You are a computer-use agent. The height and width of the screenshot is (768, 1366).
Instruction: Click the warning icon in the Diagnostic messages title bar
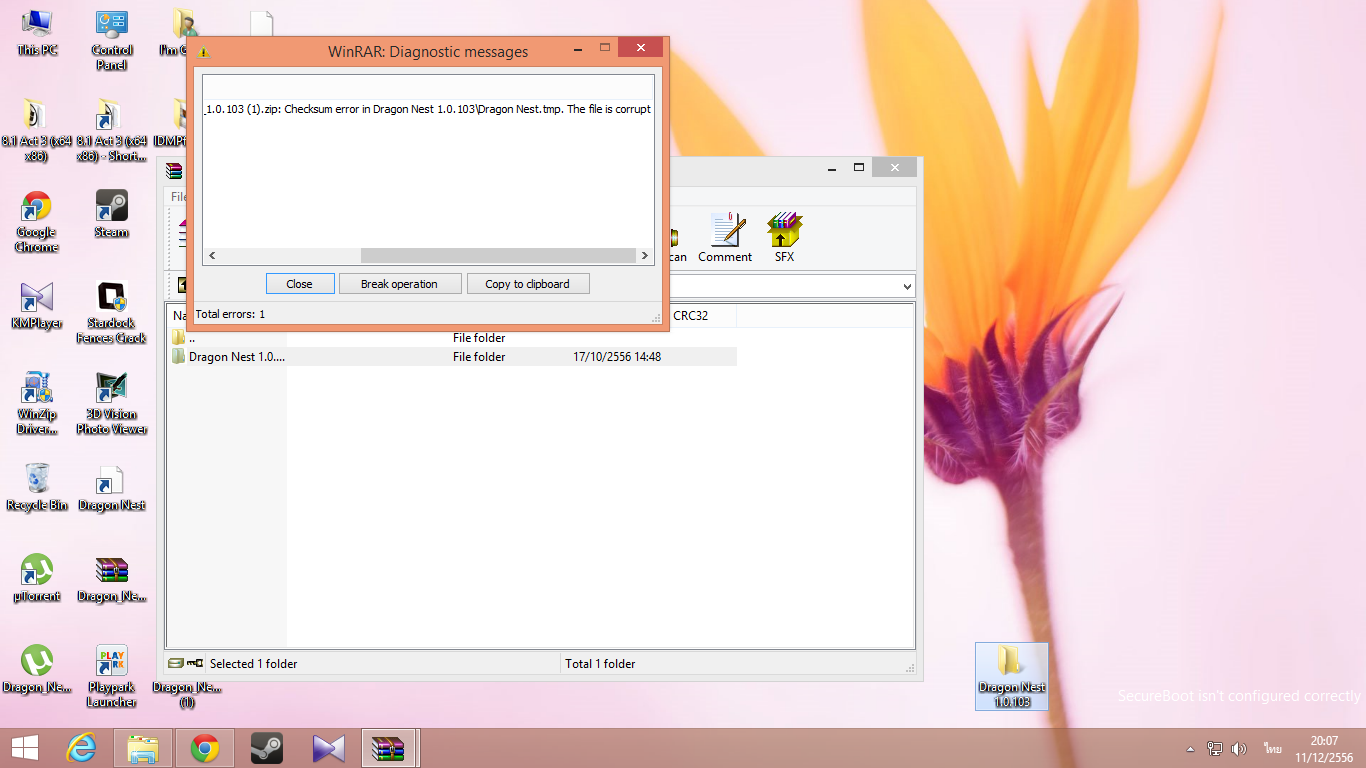coord(204,51)
